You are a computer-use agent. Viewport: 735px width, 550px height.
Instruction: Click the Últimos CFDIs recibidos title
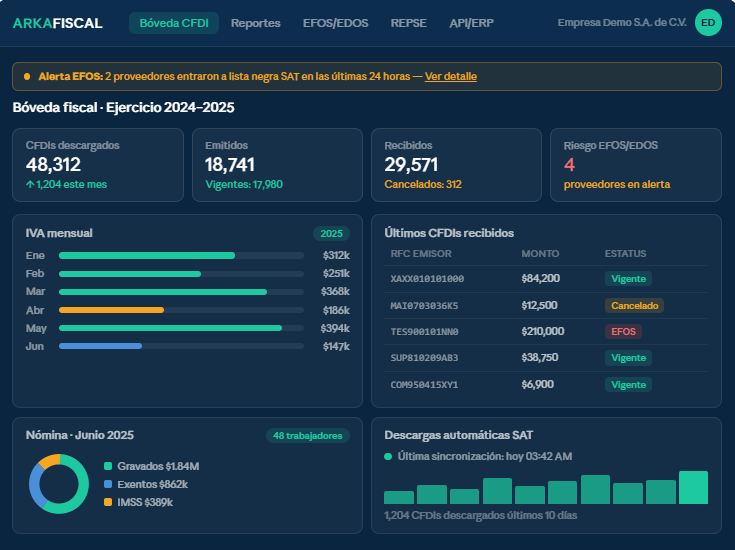[449, 233]
